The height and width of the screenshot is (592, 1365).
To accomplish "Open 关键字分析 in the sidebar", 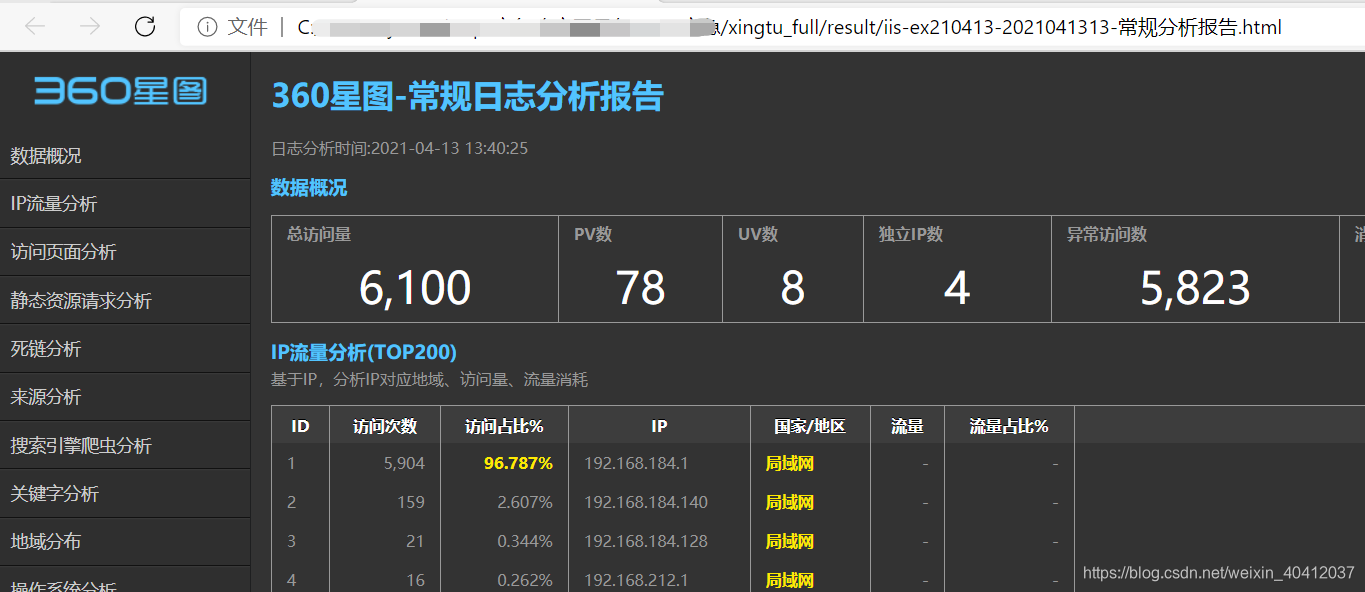I will pyautogui.click(x=125, y=494).
